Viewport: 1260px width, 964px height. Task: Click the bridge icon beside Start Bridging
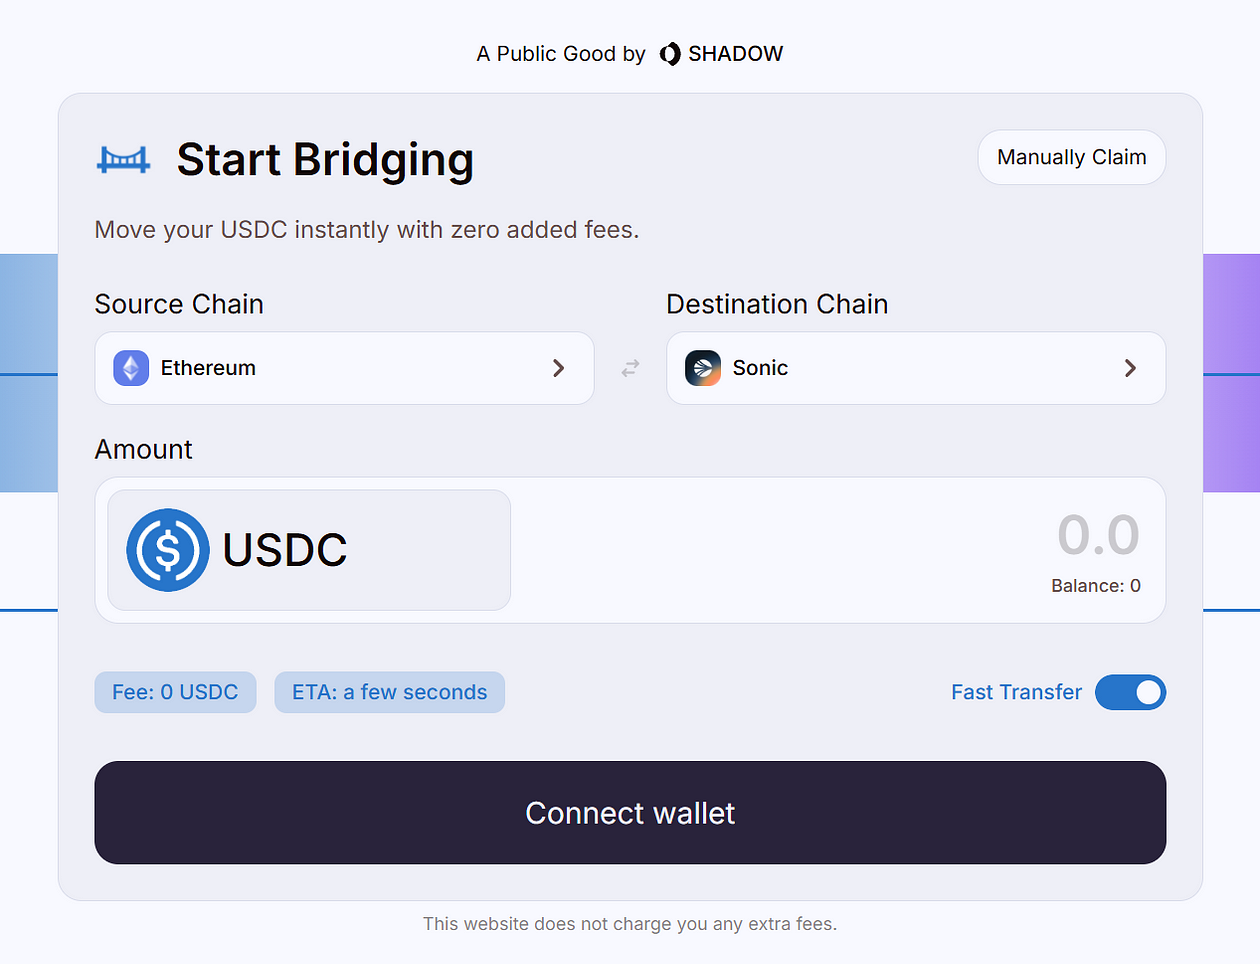pyautogui.click(x=123, y=159)
